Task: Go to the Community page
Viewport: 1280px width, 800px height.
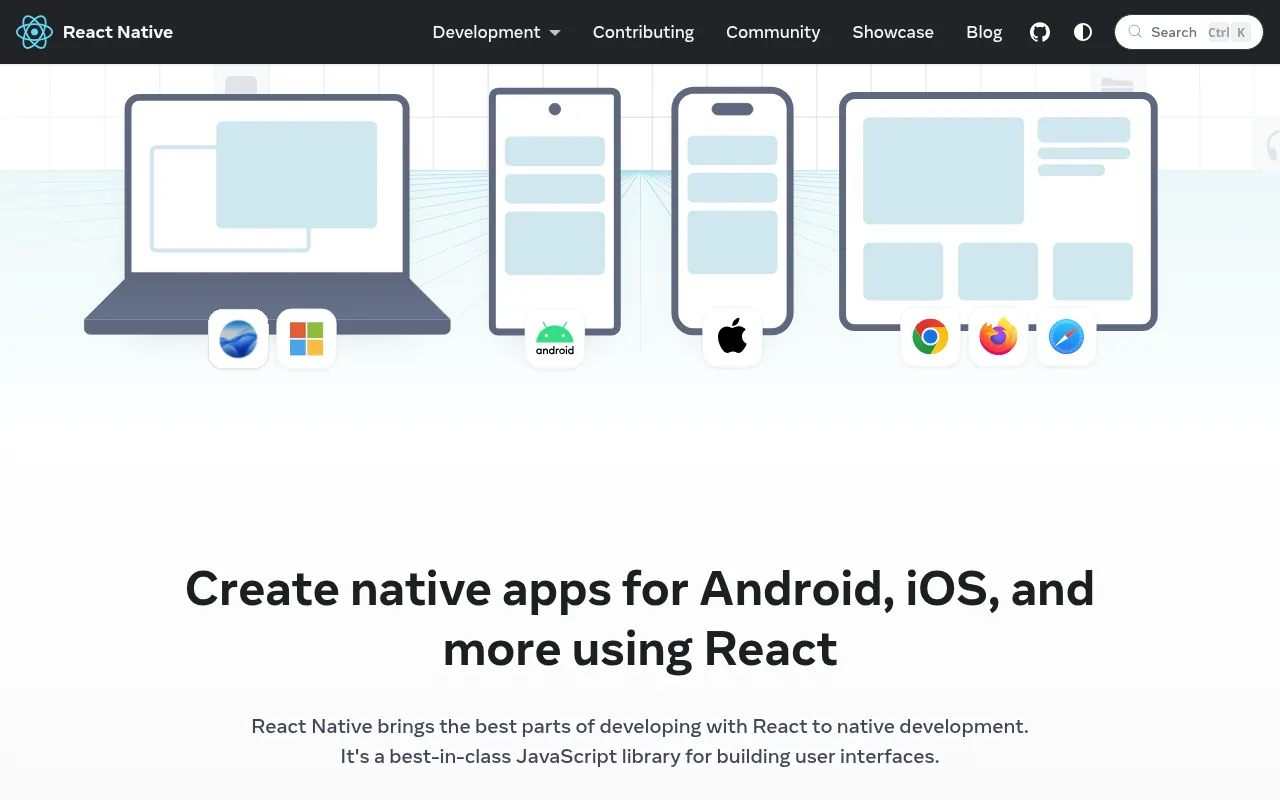Action: pyautogui.click(x=773, y=32)
